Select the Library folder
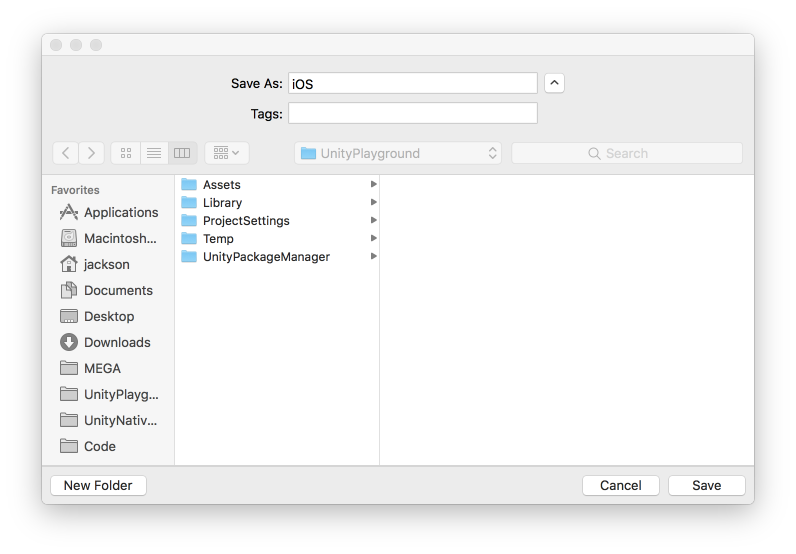 [277, 203]
